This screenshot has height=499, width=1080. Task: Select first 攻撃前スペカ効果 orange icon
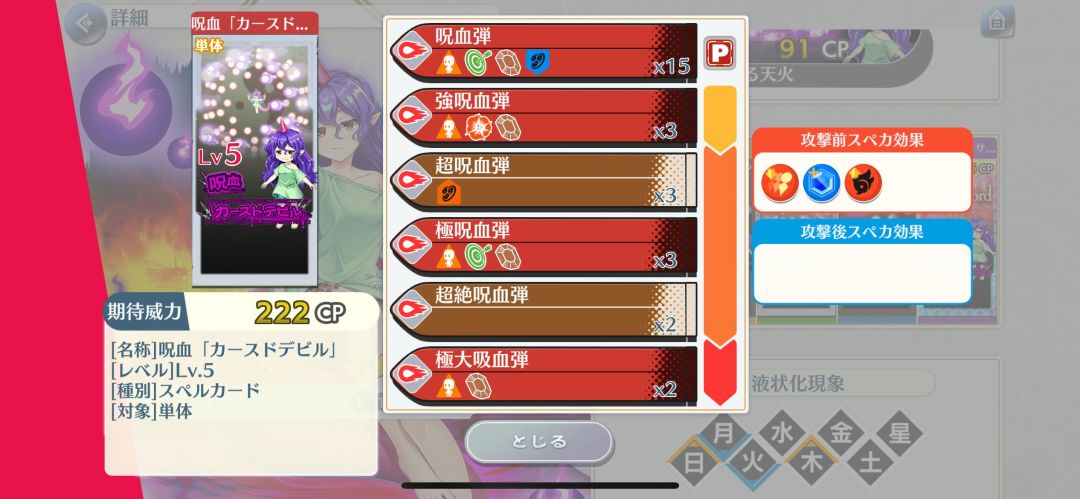780,183
